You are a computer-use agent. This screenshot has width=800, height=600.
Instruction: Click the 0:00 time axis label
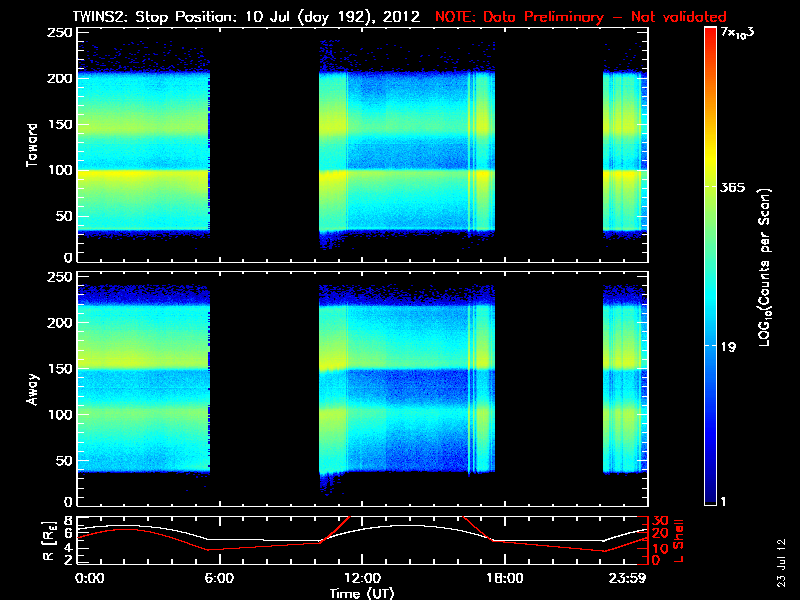(x=89, y=578)
